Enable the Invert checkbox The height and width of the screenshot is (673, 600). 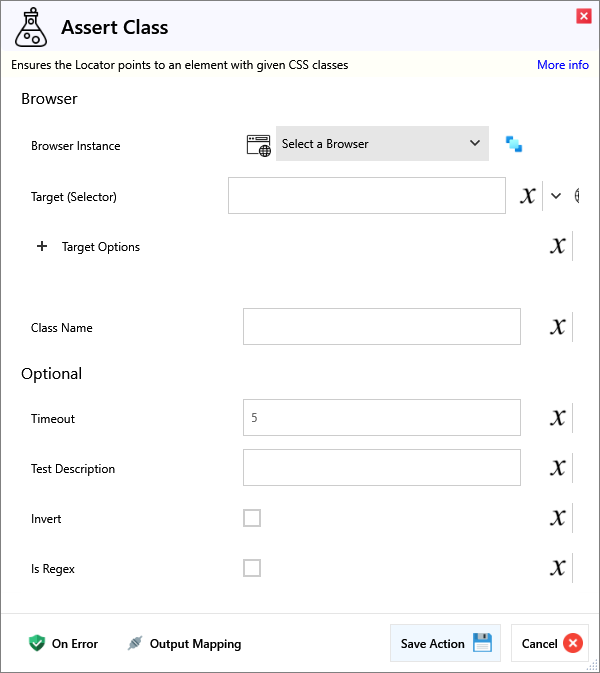pos(252,518)
